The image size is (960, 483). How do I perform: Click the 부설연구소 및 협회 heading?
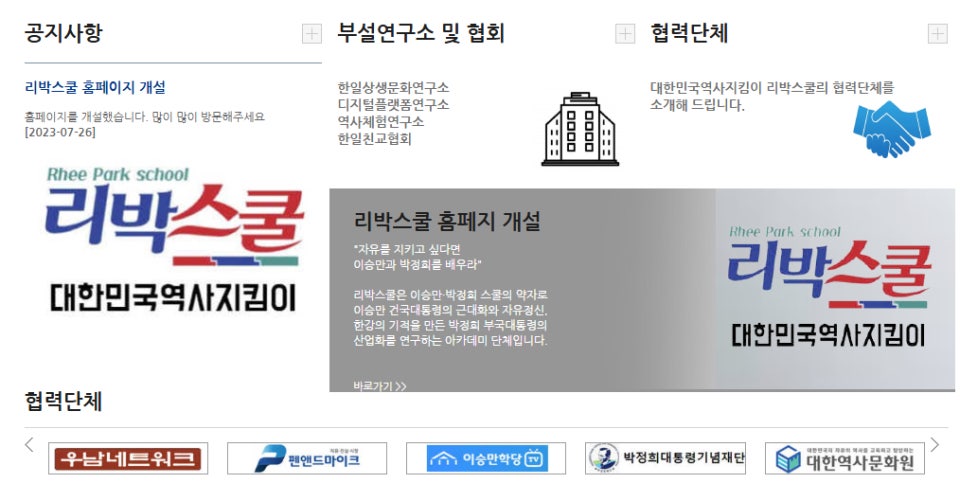pyautogui.click(x=421, y=33)
